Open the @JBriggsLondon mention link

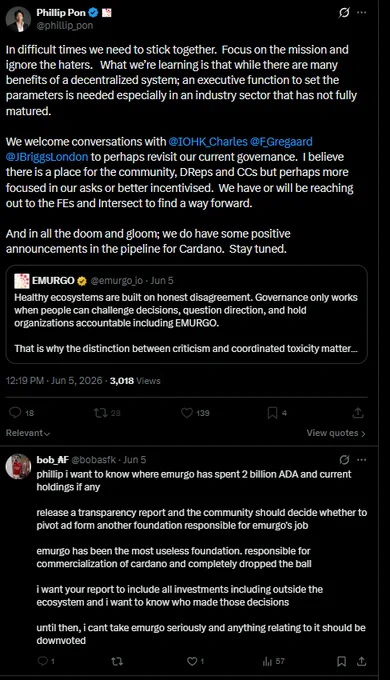(x=47, y=157)
